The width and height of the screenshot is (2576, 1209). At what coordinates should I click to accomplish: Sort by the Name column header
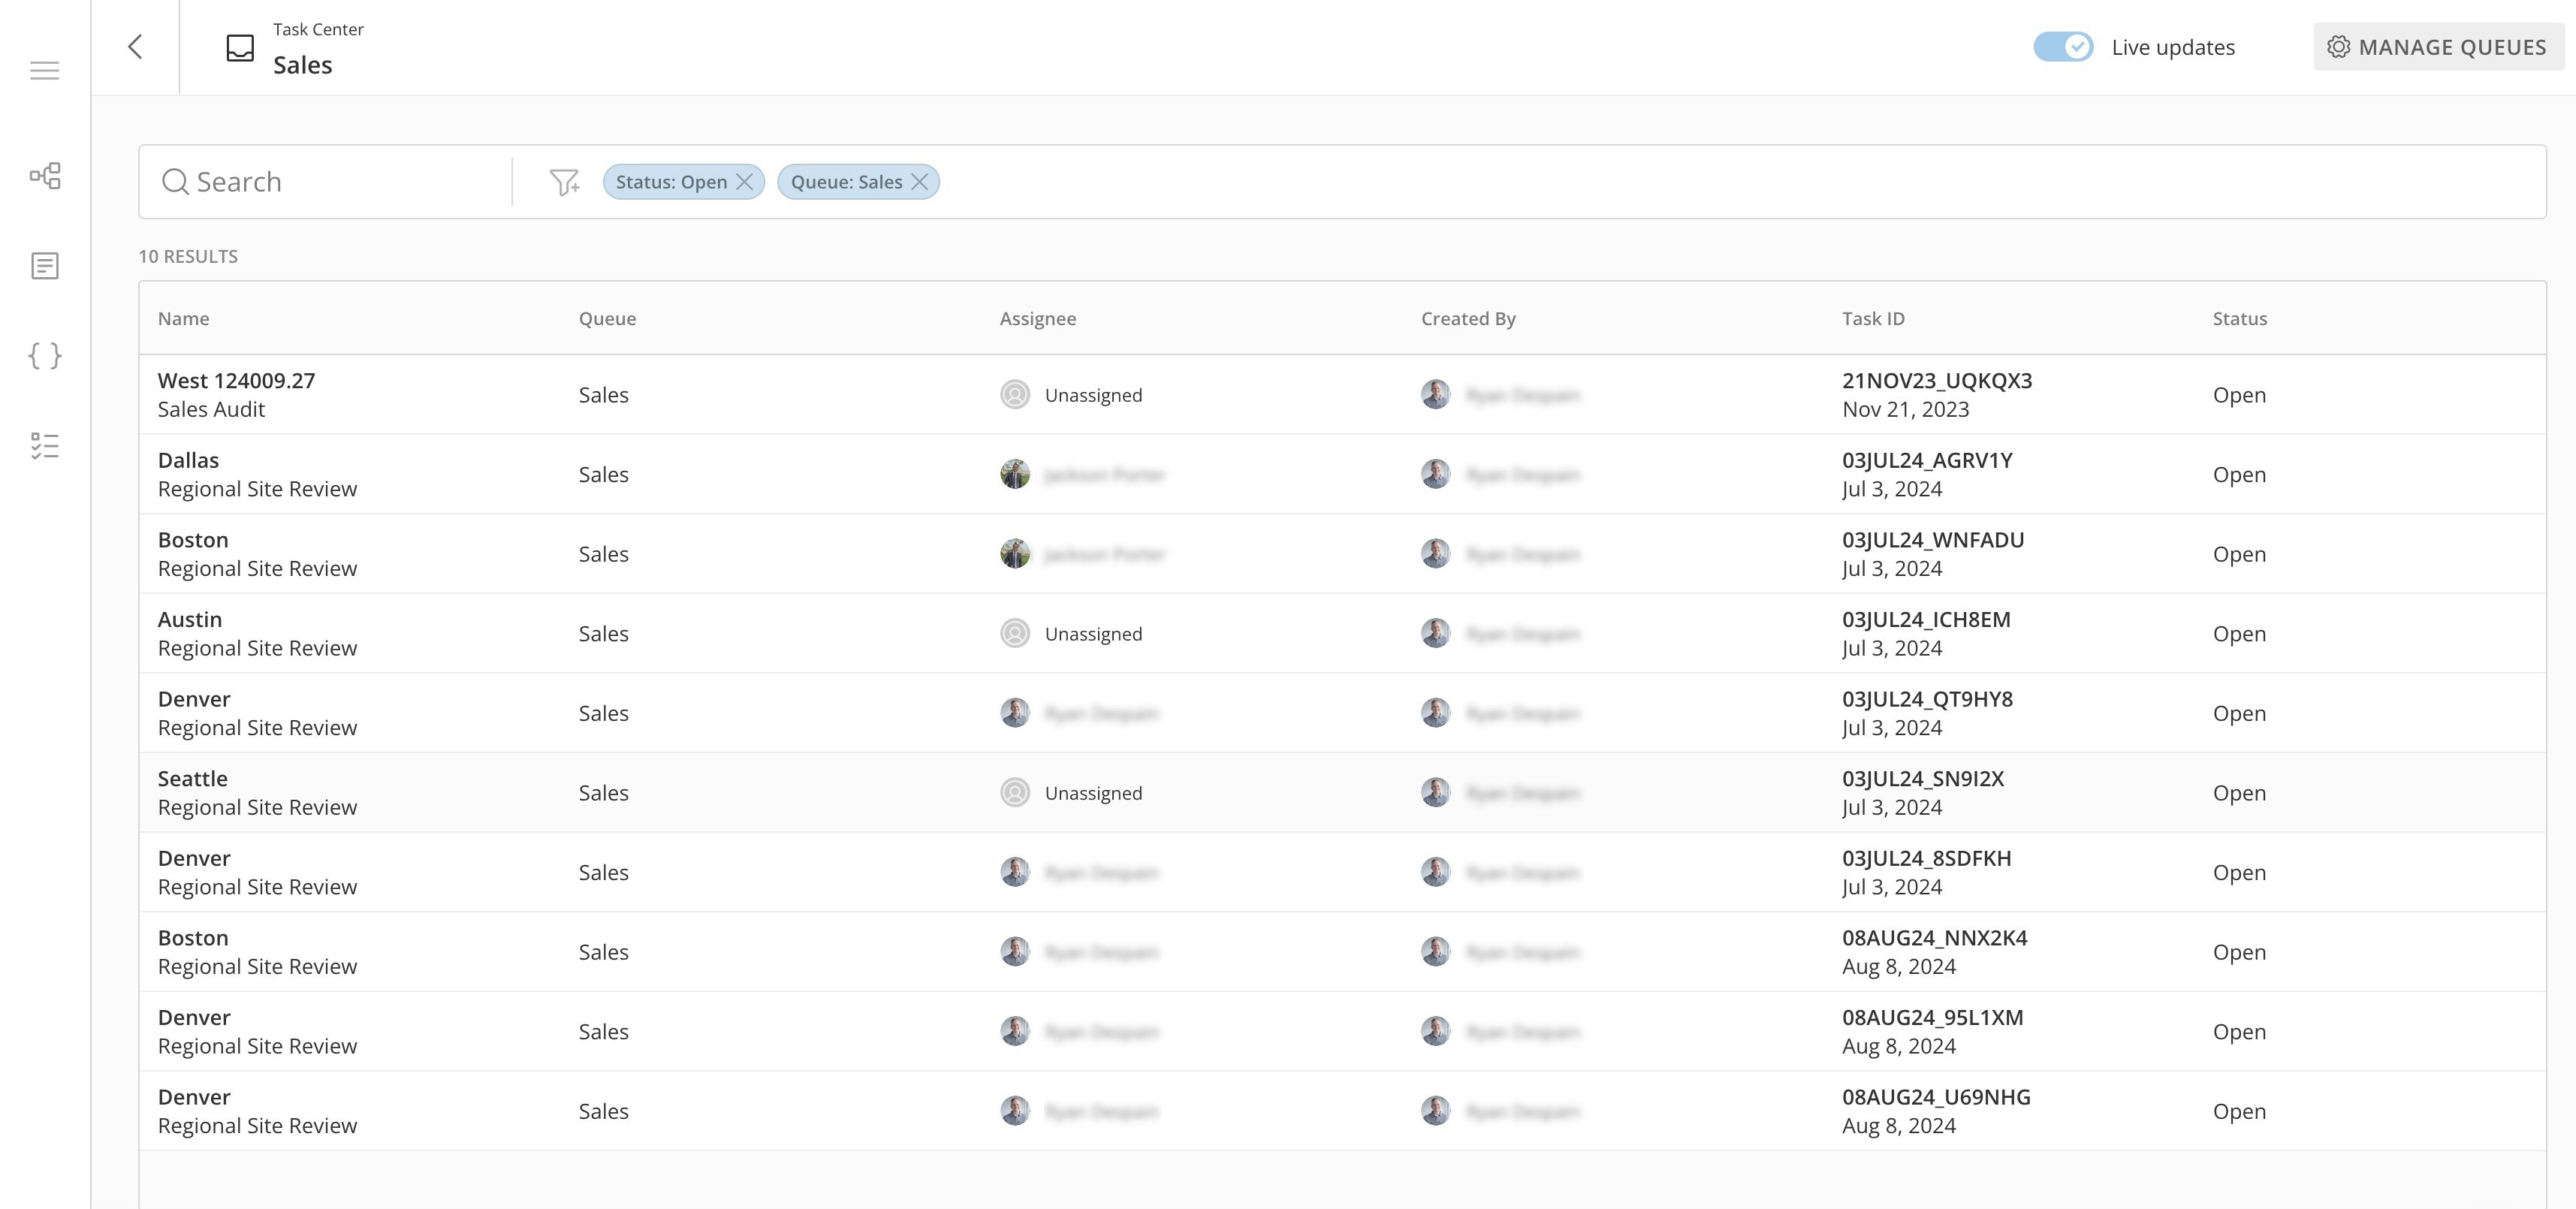(x=183, y=318)
